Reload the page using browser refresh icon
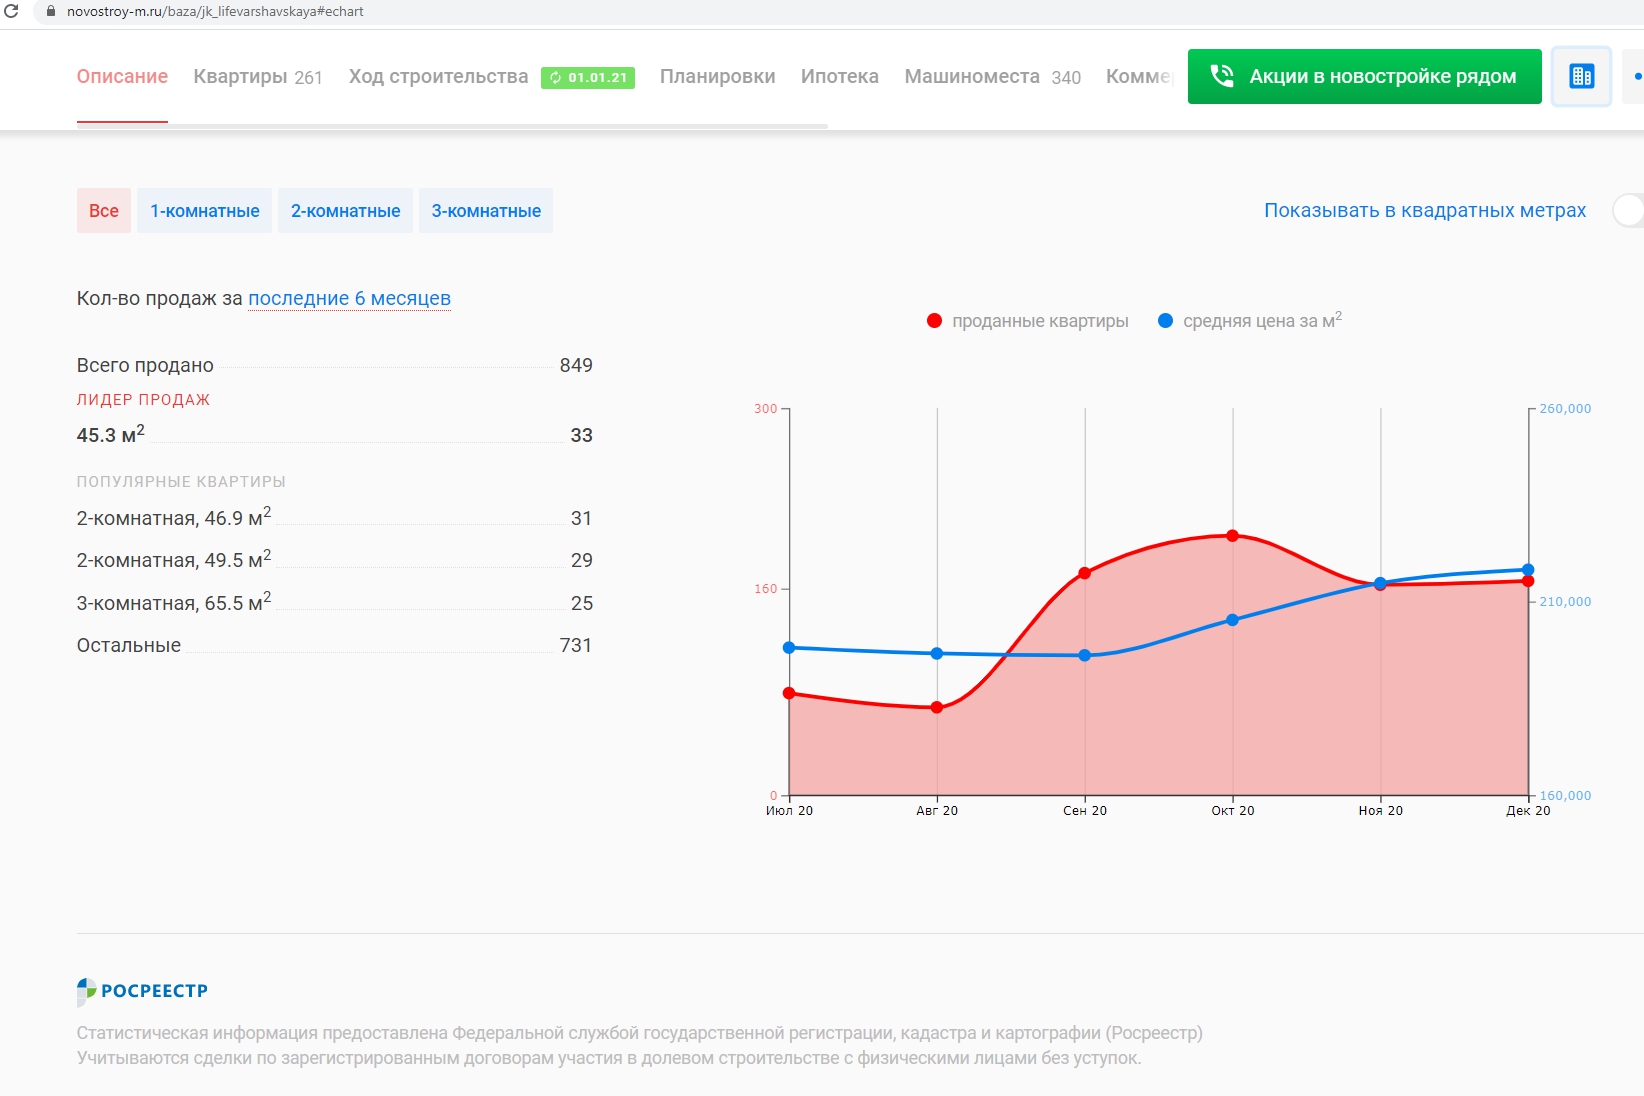This screenshot has width=1644, height=1096. click(x=12, y=11)
